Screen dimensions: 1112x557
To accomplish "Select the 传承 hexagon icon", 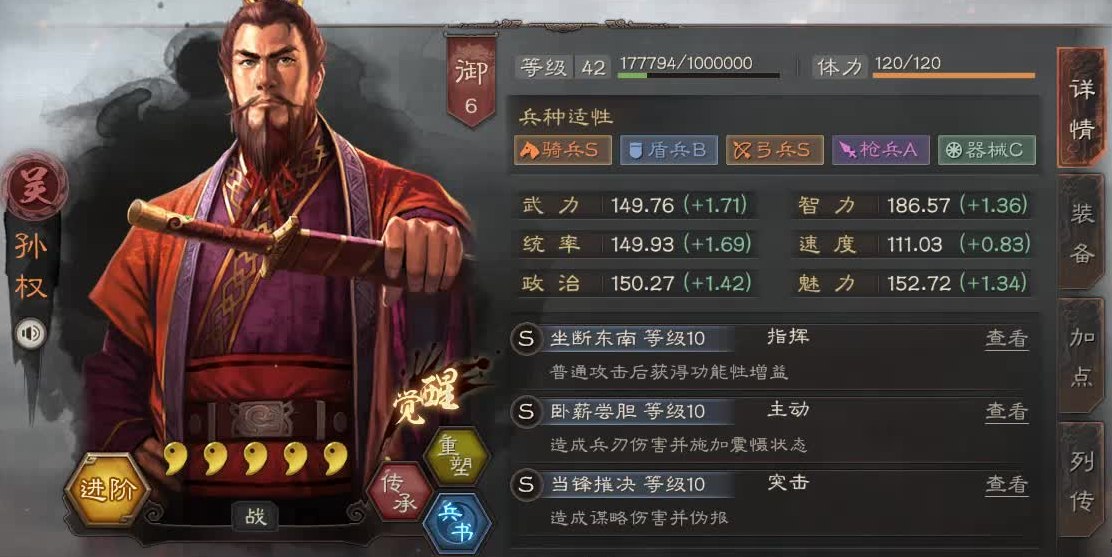I will click(399, 492).
